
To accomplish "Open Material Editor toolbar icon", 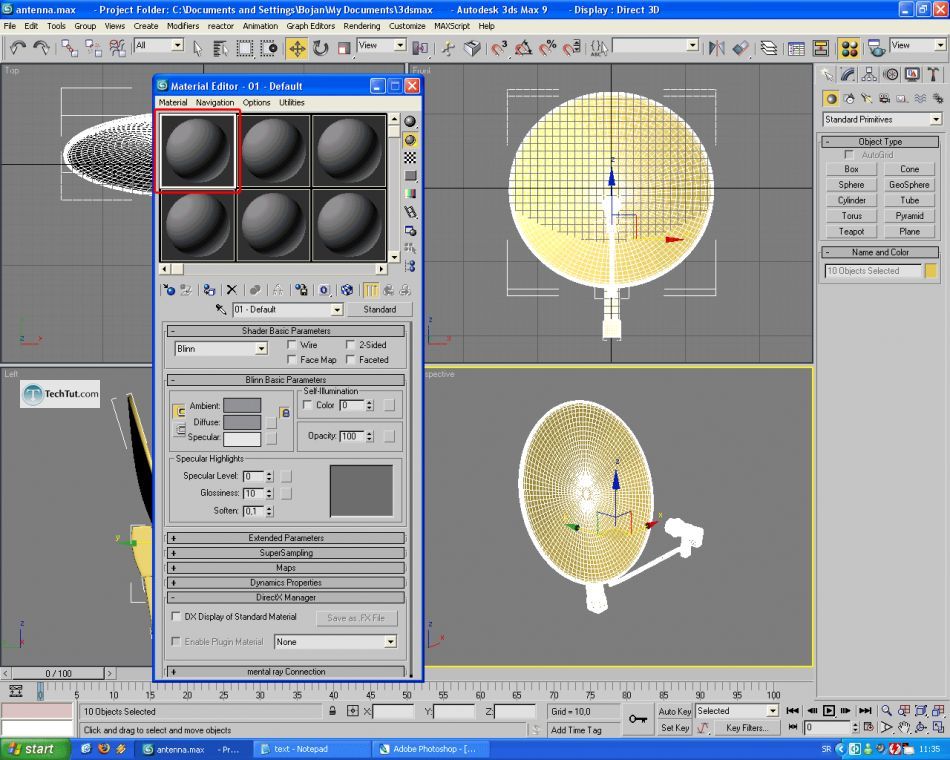I will coord(849,48).
